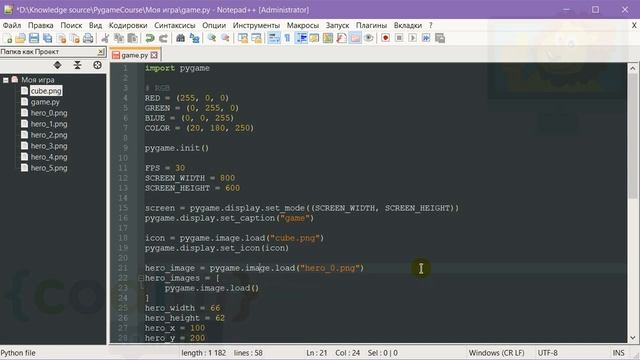Toggle file monitoring eye icon
Viewport: 640px width, 360px height.
tap(369, 38)
